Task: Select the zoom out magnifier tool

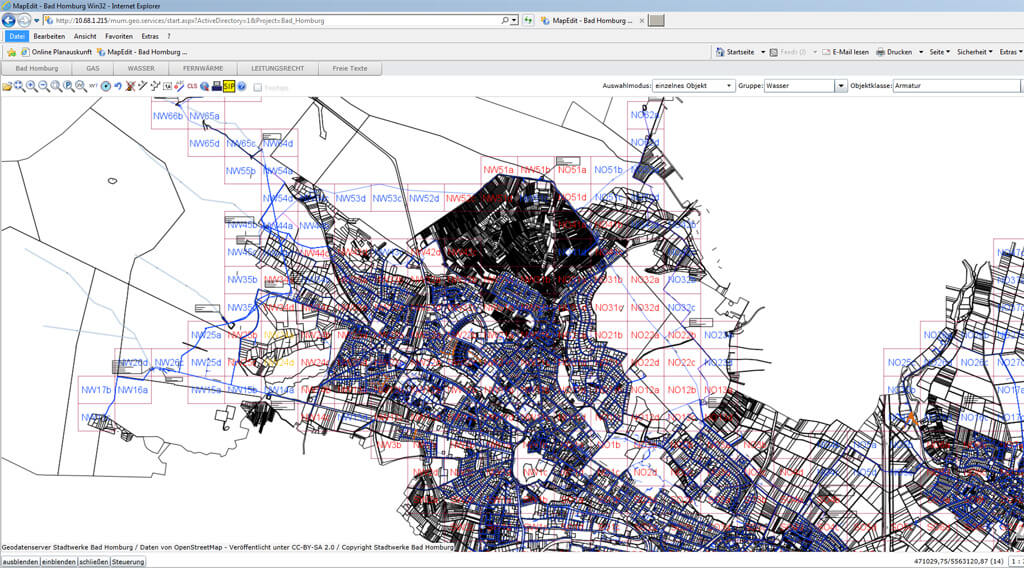Action: (43, 86)
